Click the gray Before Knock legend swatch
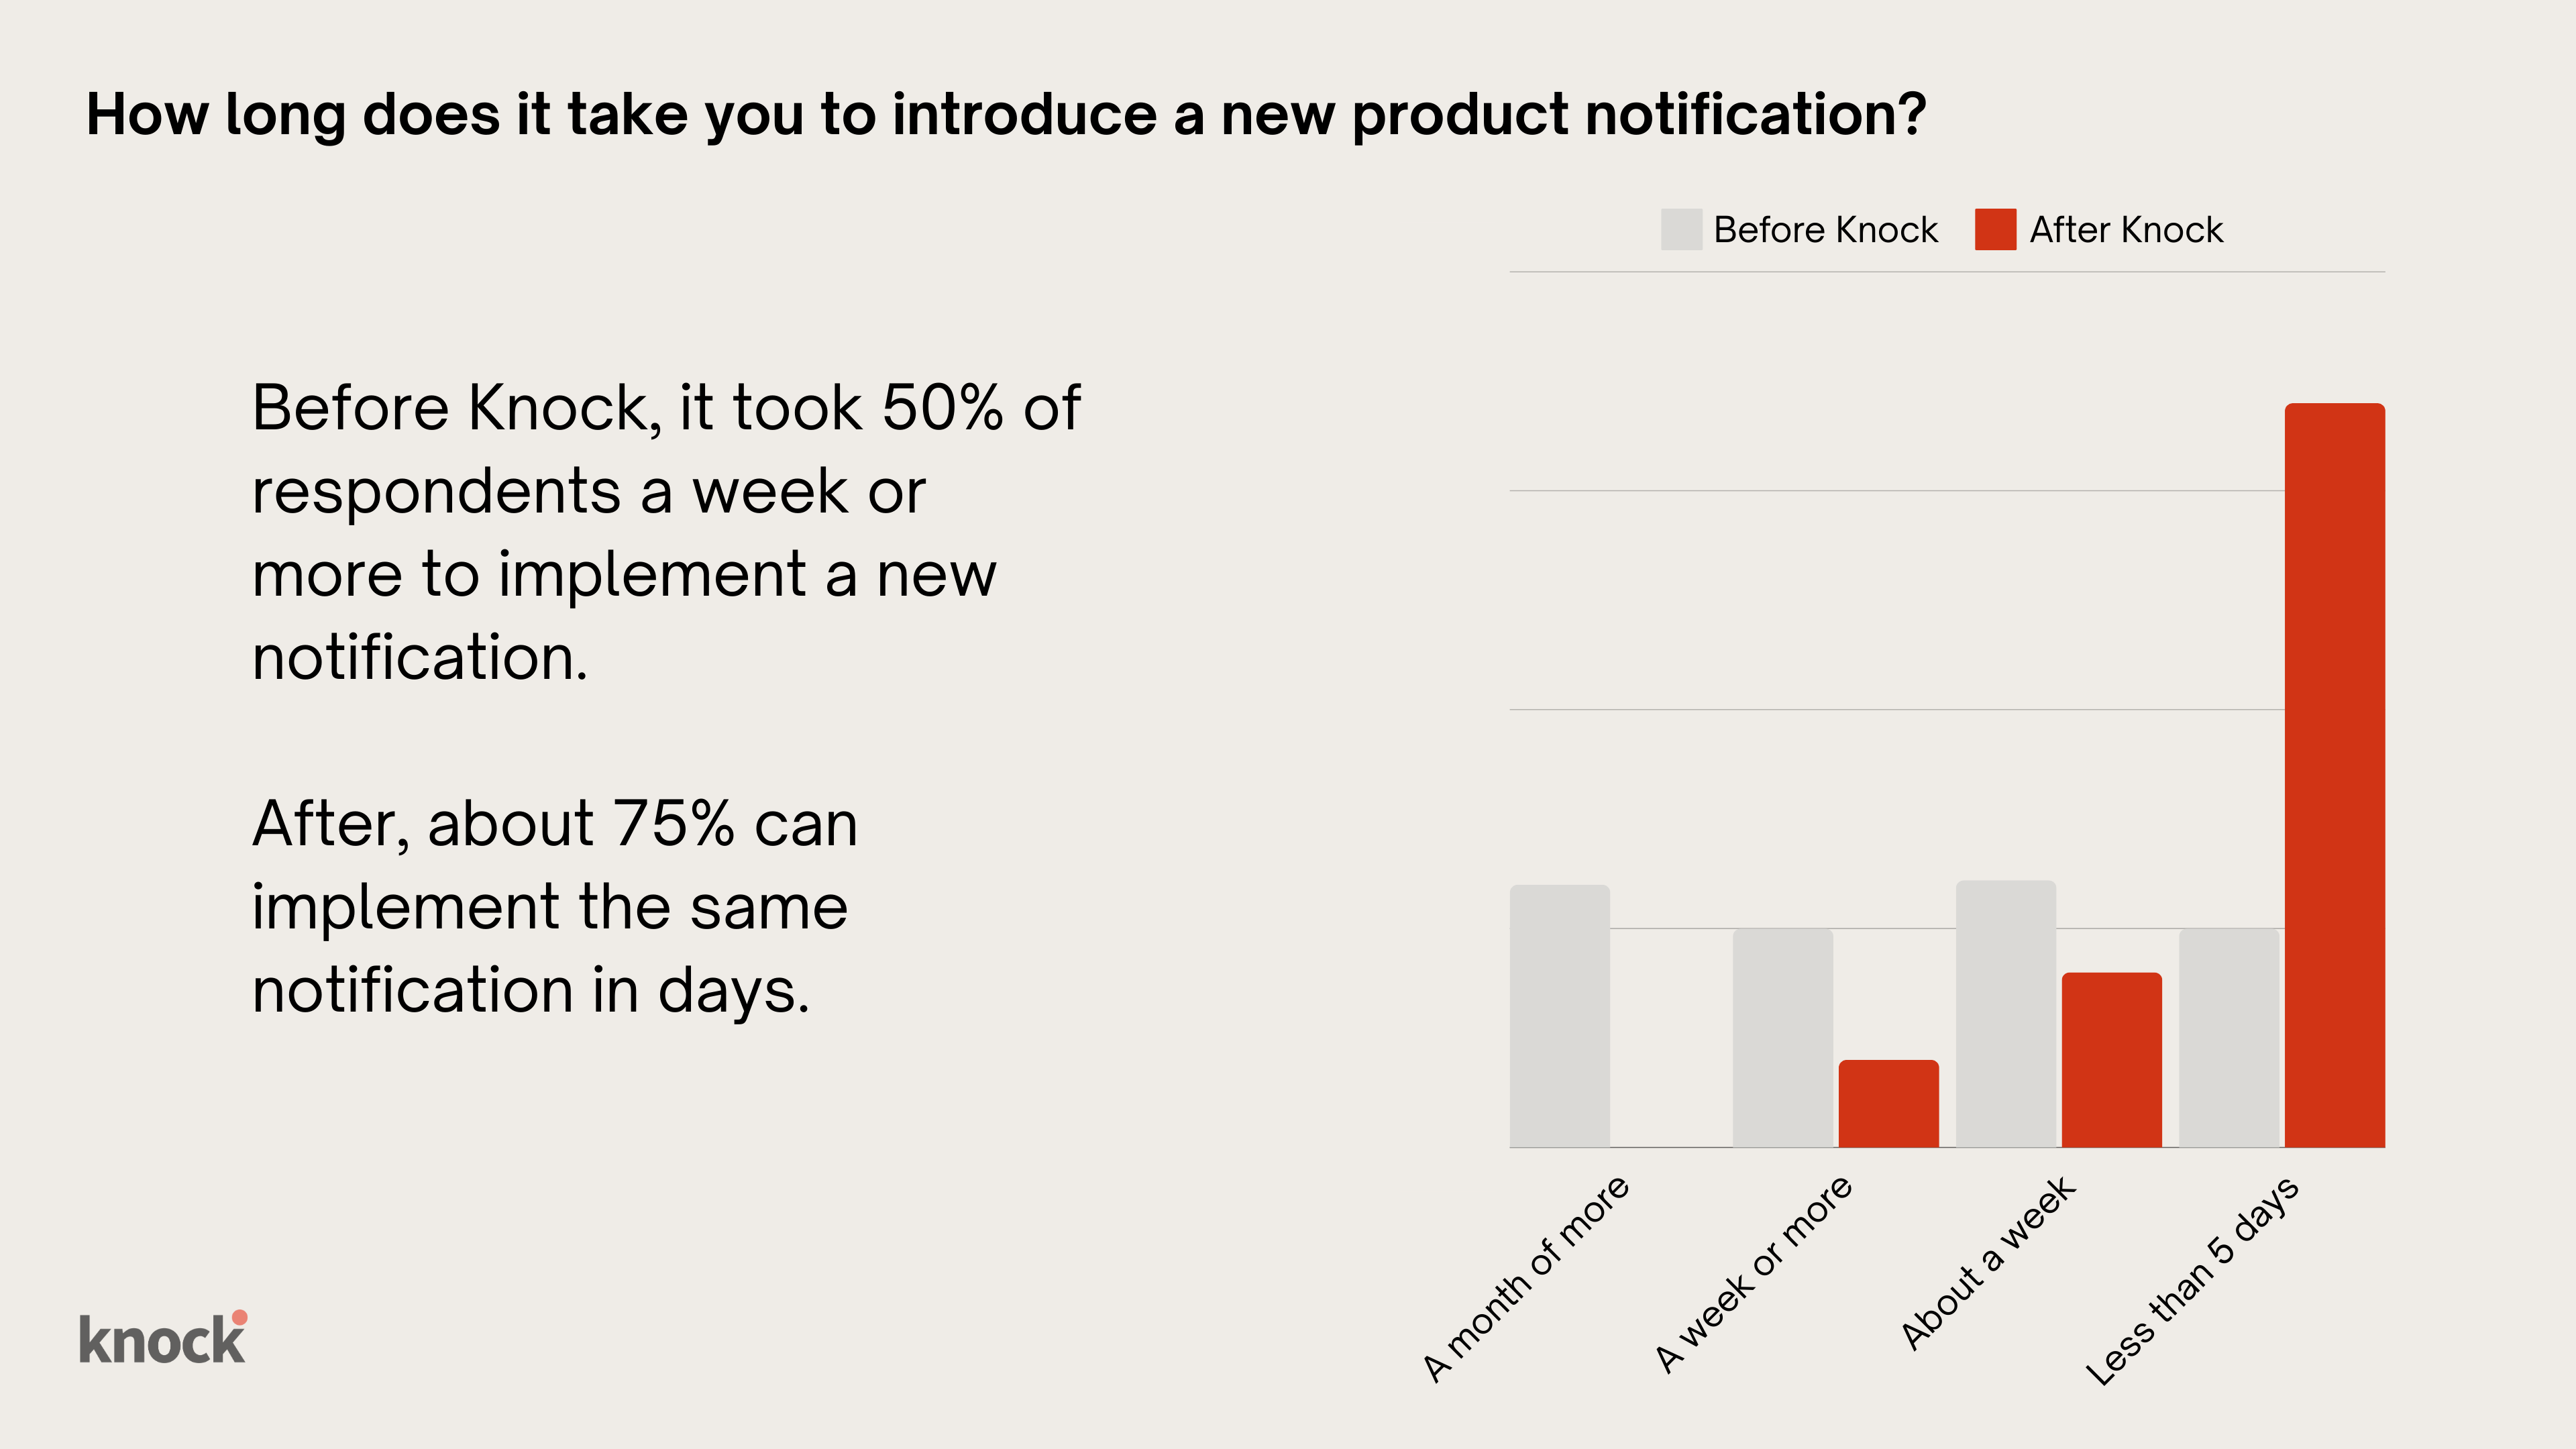Image resolution: width=2576 pixels, height=1449 pixels. pyautogui.click(x=1681, y=230)
